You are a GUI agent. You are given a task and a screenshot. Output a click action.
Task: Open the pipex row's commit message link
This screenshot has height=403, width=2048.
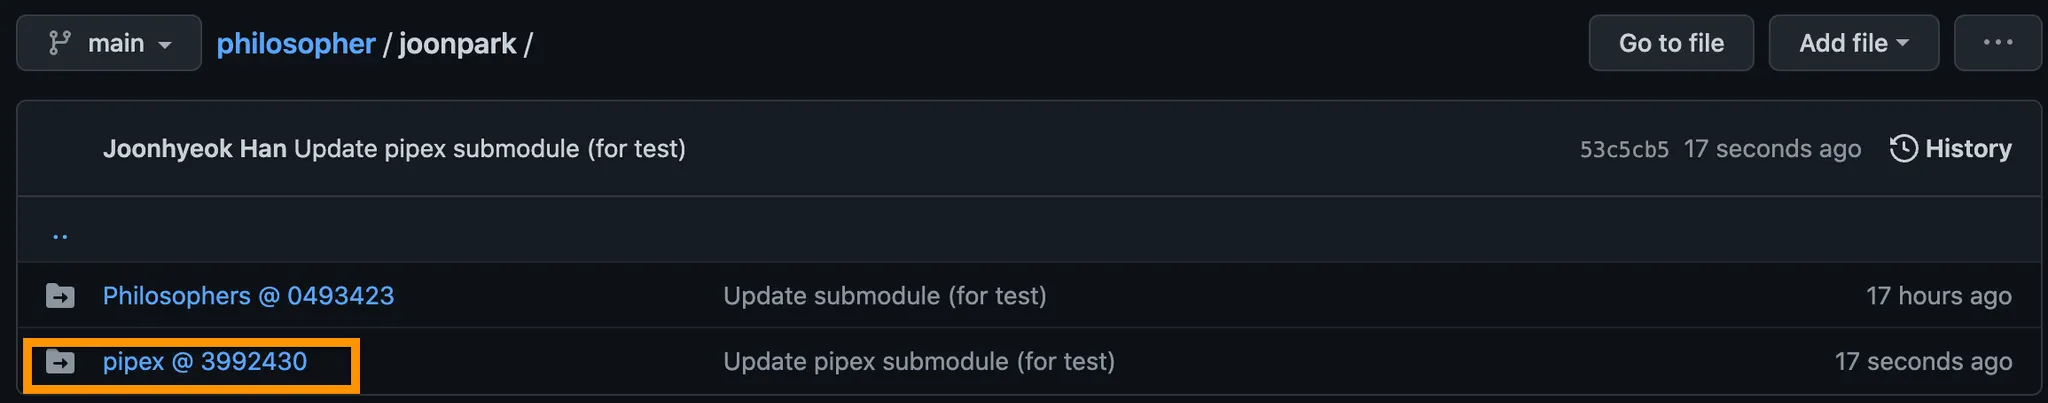pyautogui.click(x=918, y=362)
